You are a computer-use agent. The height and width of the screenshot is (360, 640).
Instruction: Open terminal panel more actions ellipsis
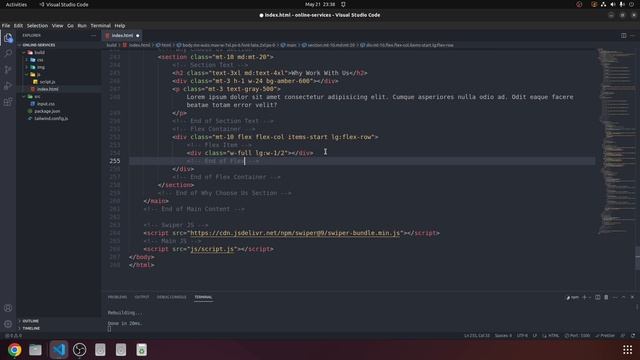click(x=615, y=297)
